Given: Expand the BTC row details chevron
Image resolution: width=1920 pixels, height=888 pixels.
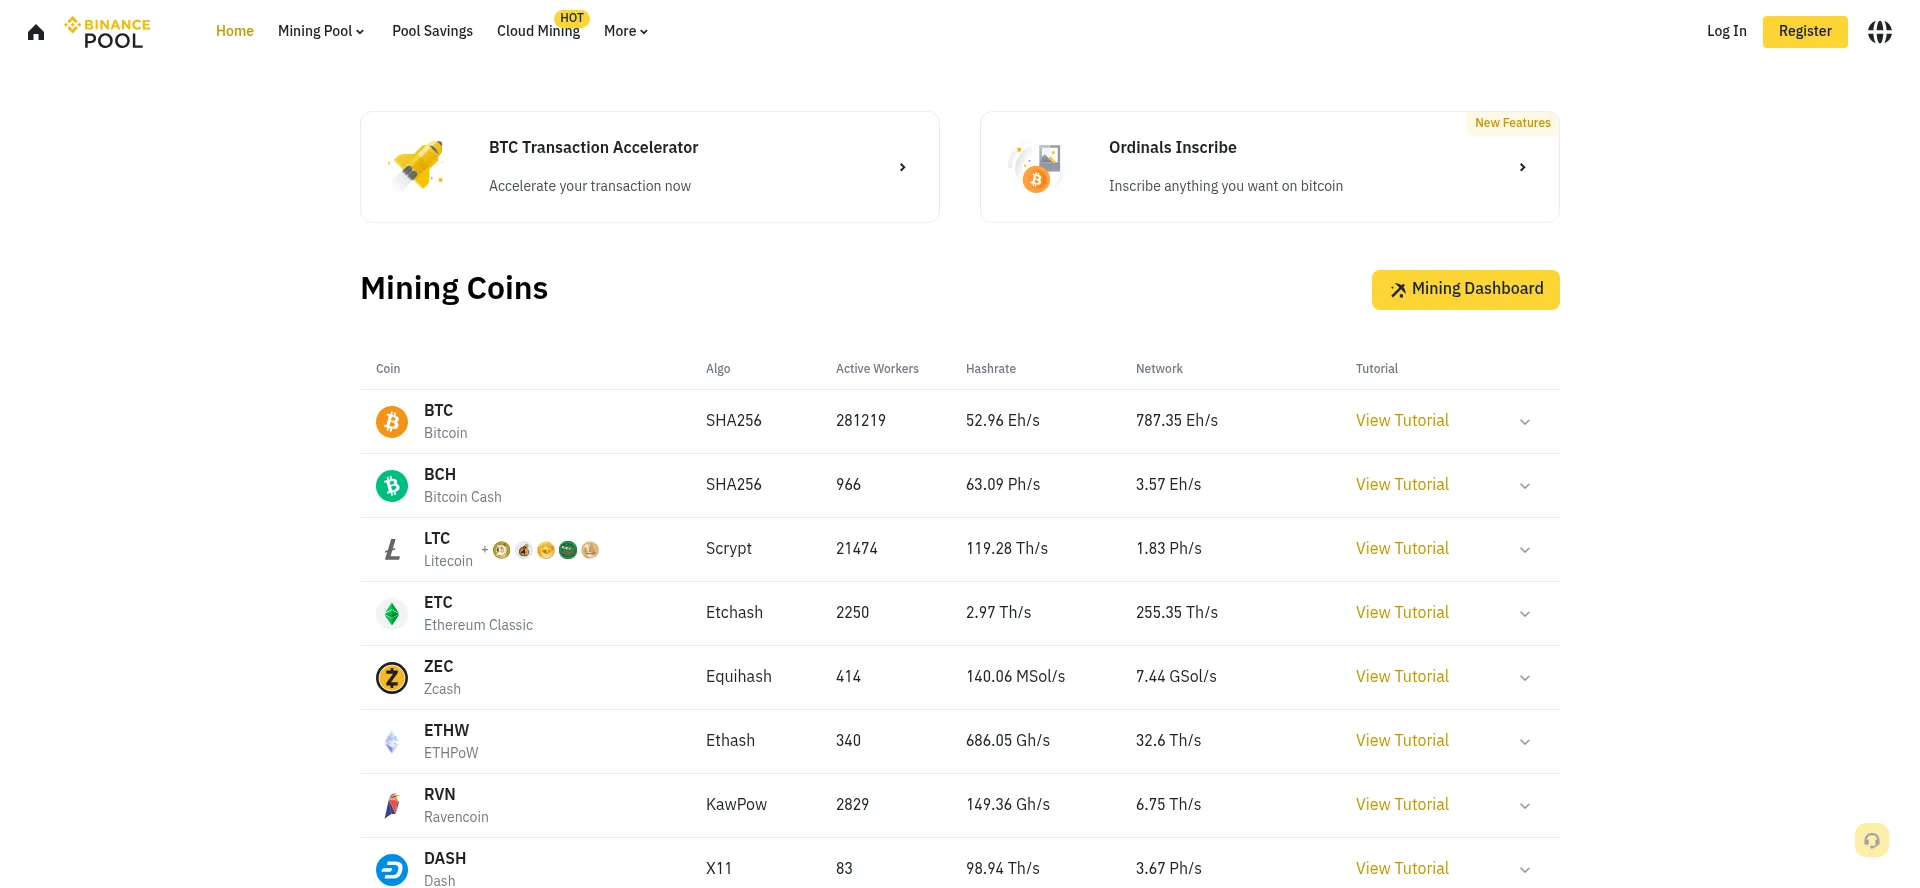Looking at the screenshot, I should 1525,422.
